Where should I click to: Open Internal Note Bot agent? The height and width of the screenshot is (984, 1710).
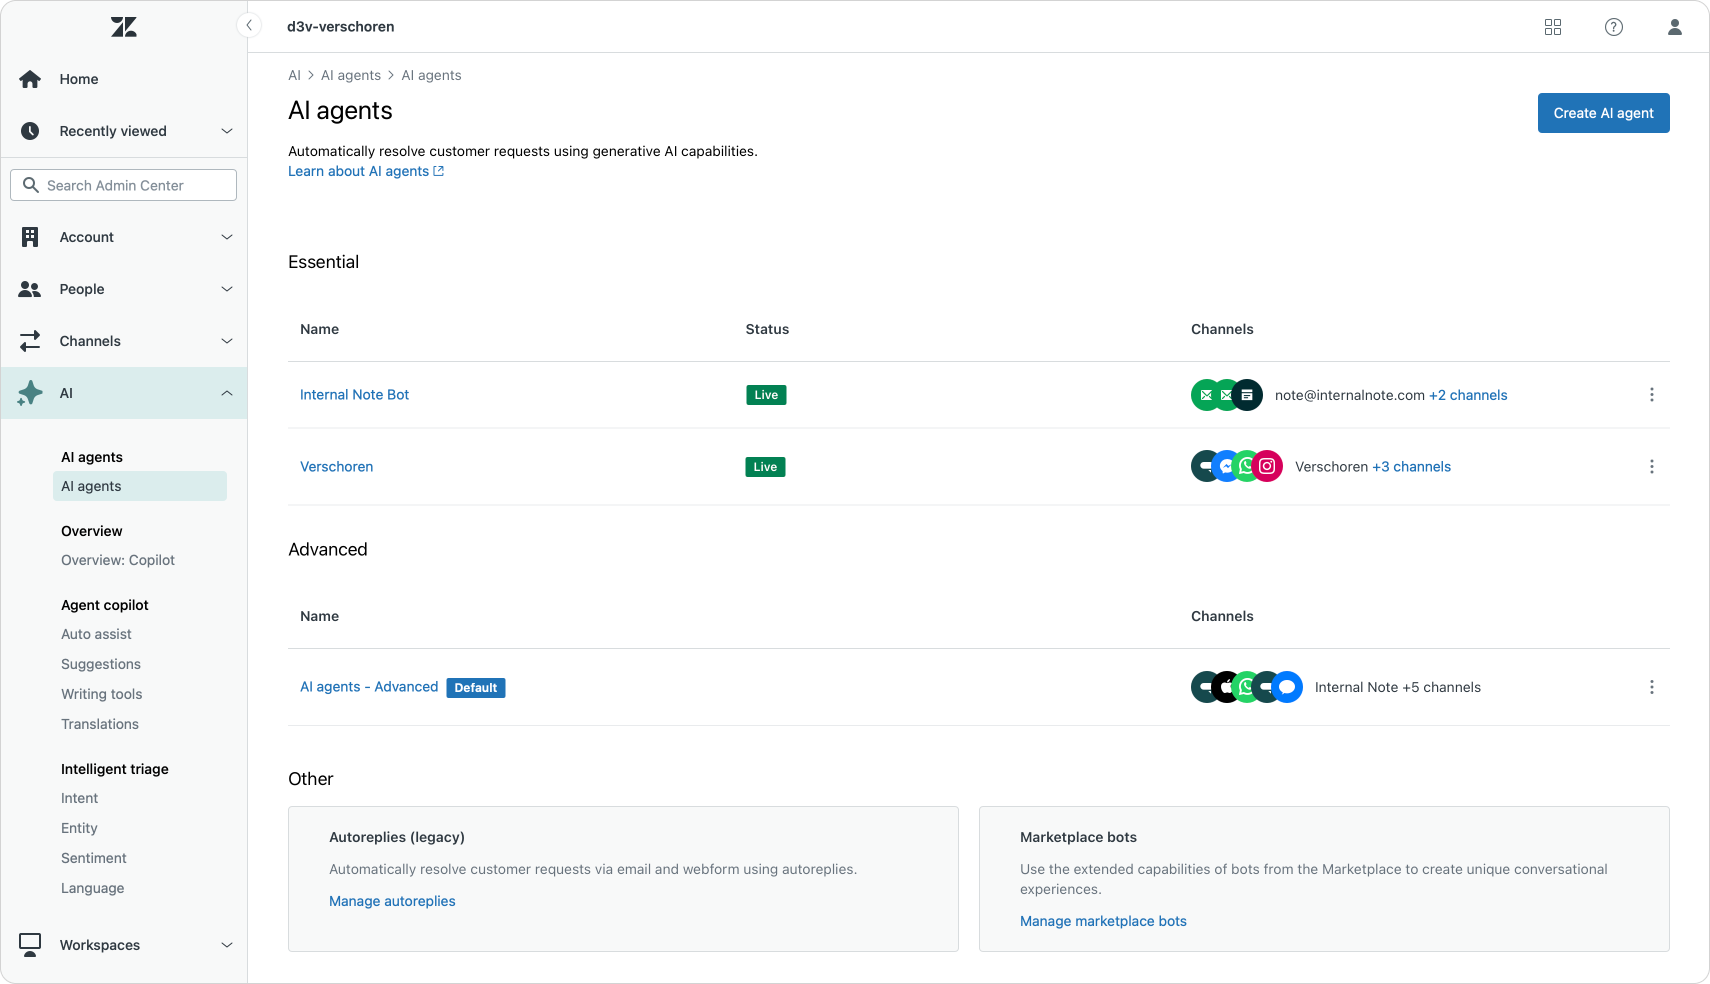355,395
